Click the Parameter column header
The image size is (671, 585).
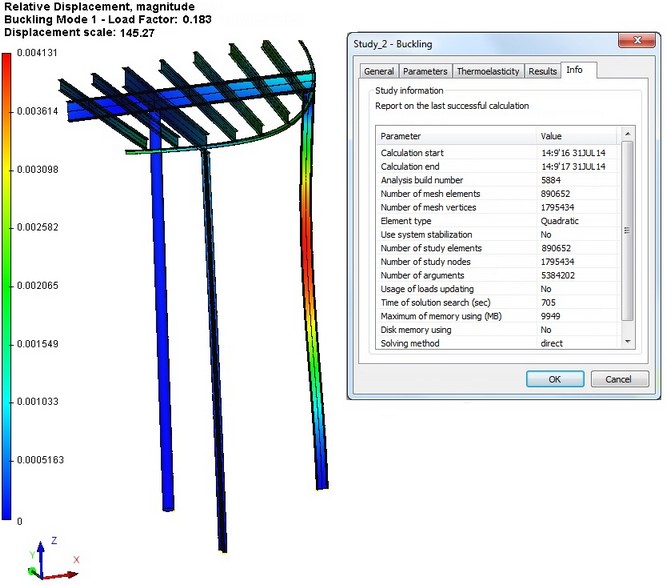[456, 135]
